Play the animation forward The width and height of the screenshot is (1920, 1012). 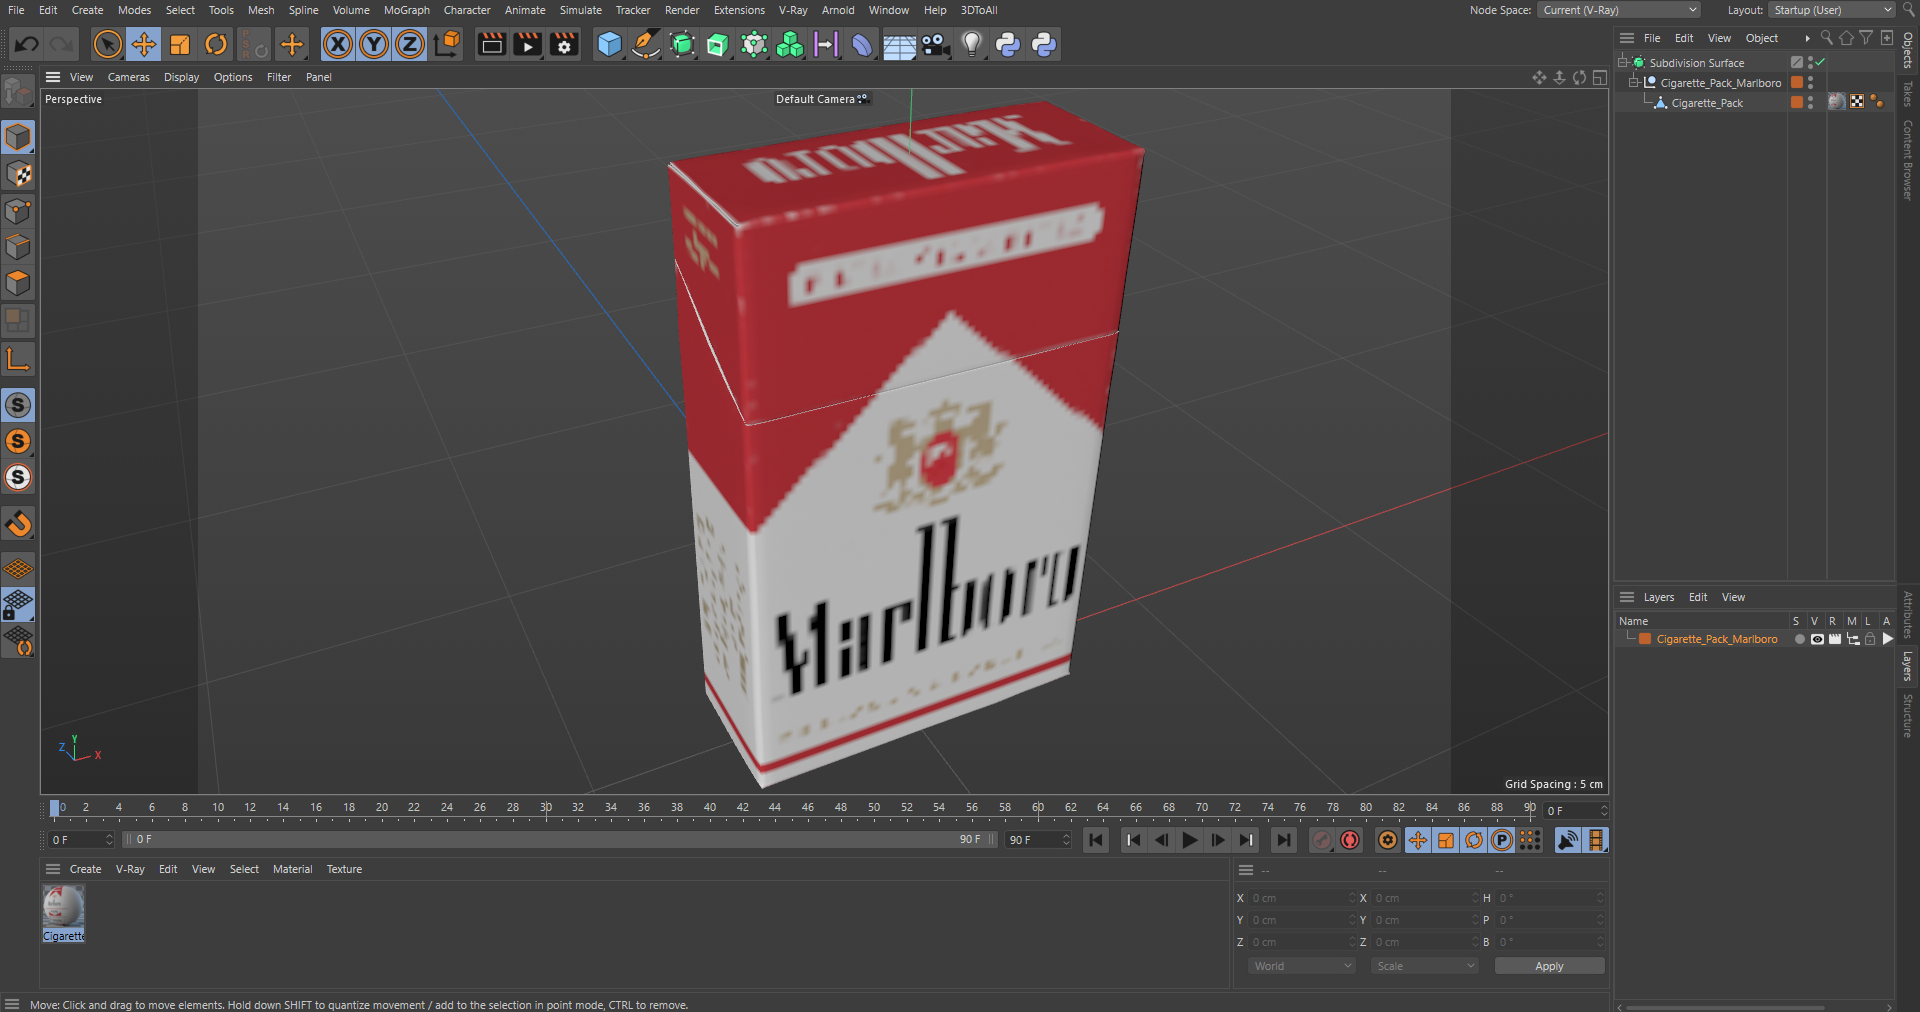click(x=1189, y=840)
